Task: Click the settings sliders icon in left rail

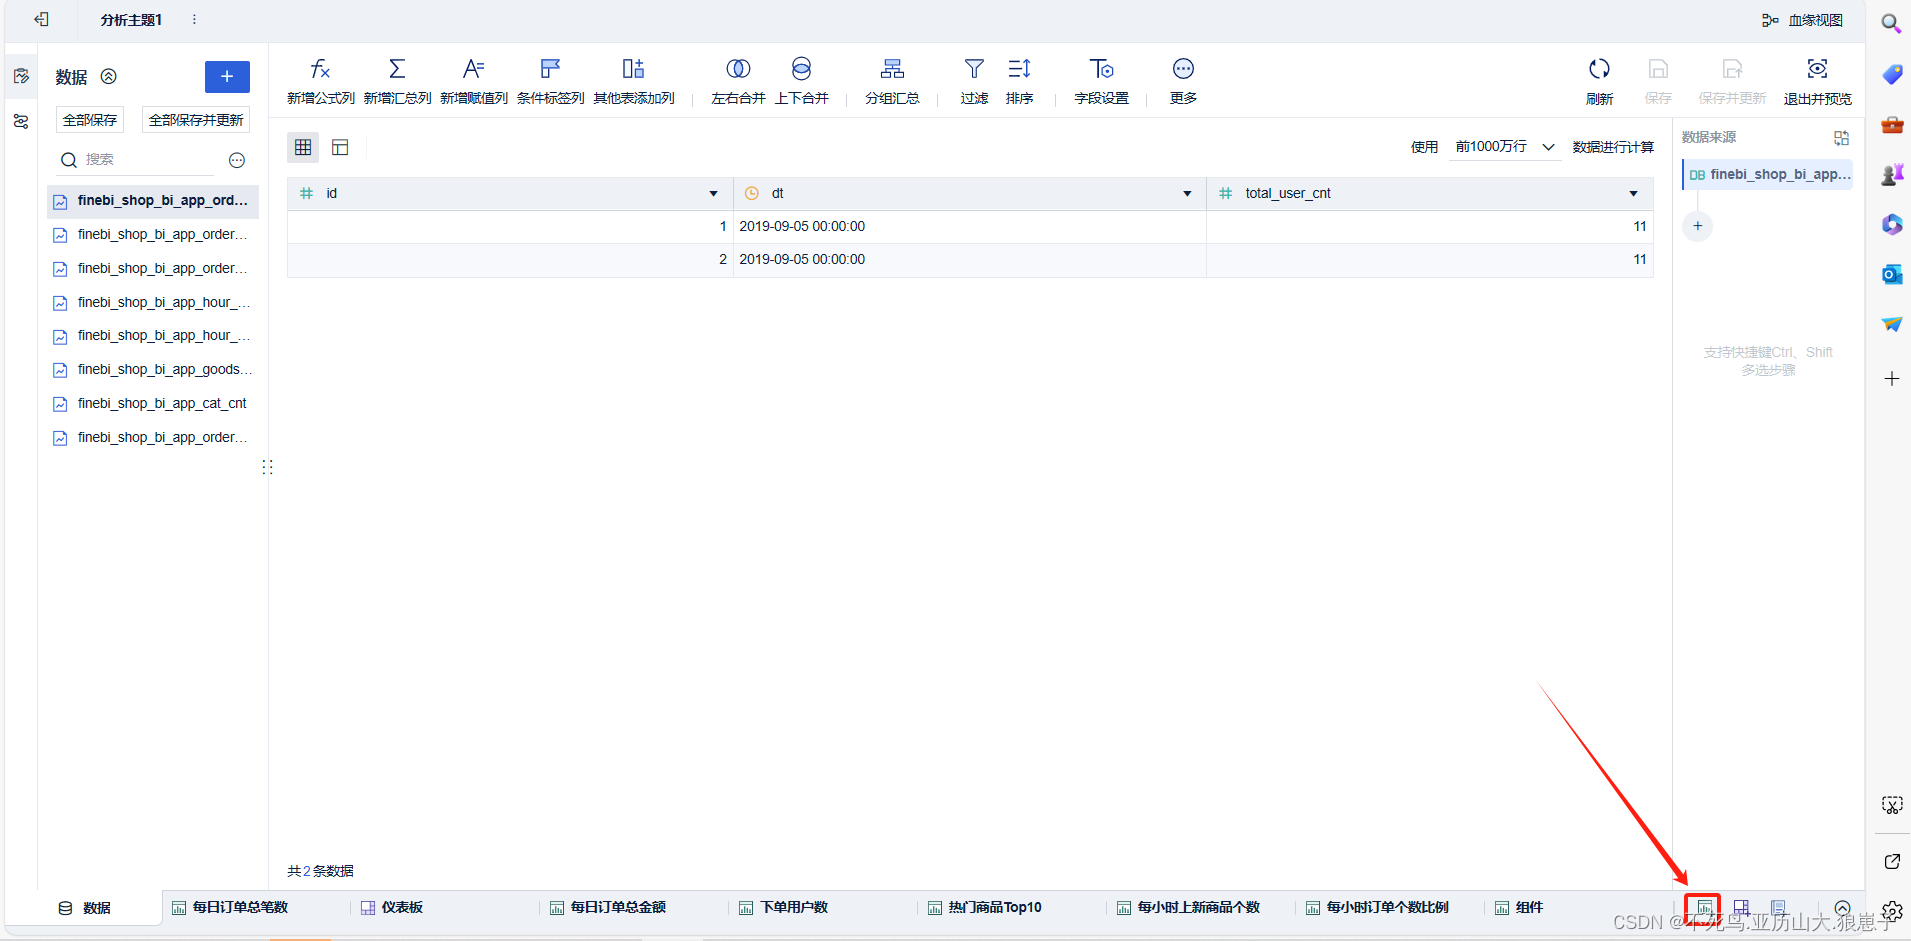Action: coord(21,121)
